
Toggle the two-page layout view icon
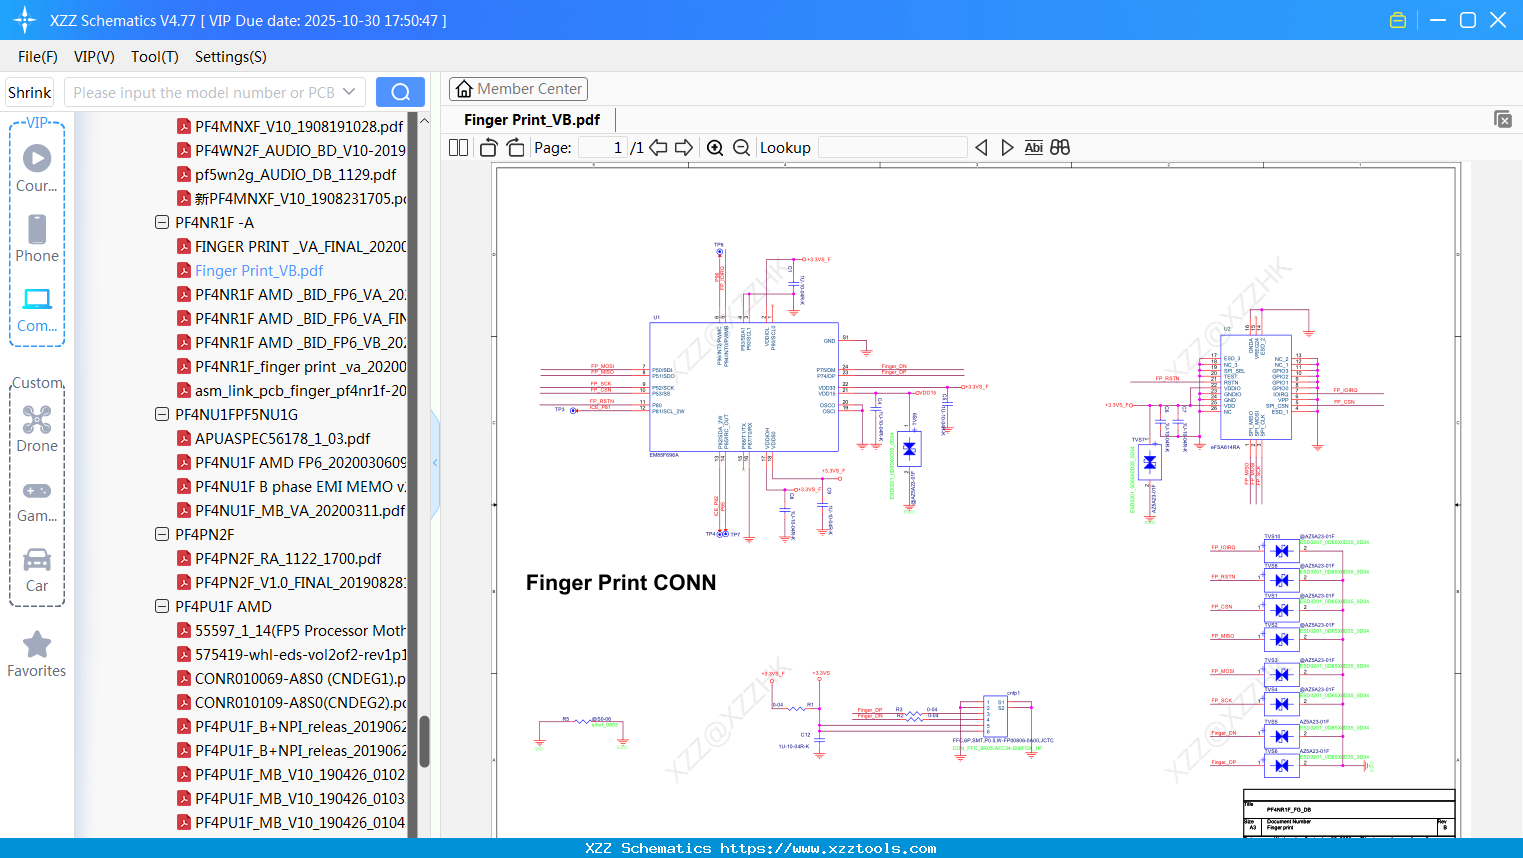pyautogui.click(x=458, y=148)
